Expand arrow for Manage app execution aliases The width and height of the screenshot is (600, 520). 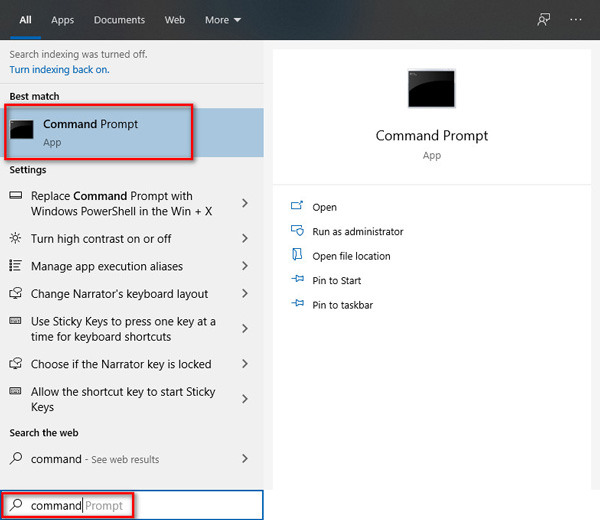[x=245, y=267]
